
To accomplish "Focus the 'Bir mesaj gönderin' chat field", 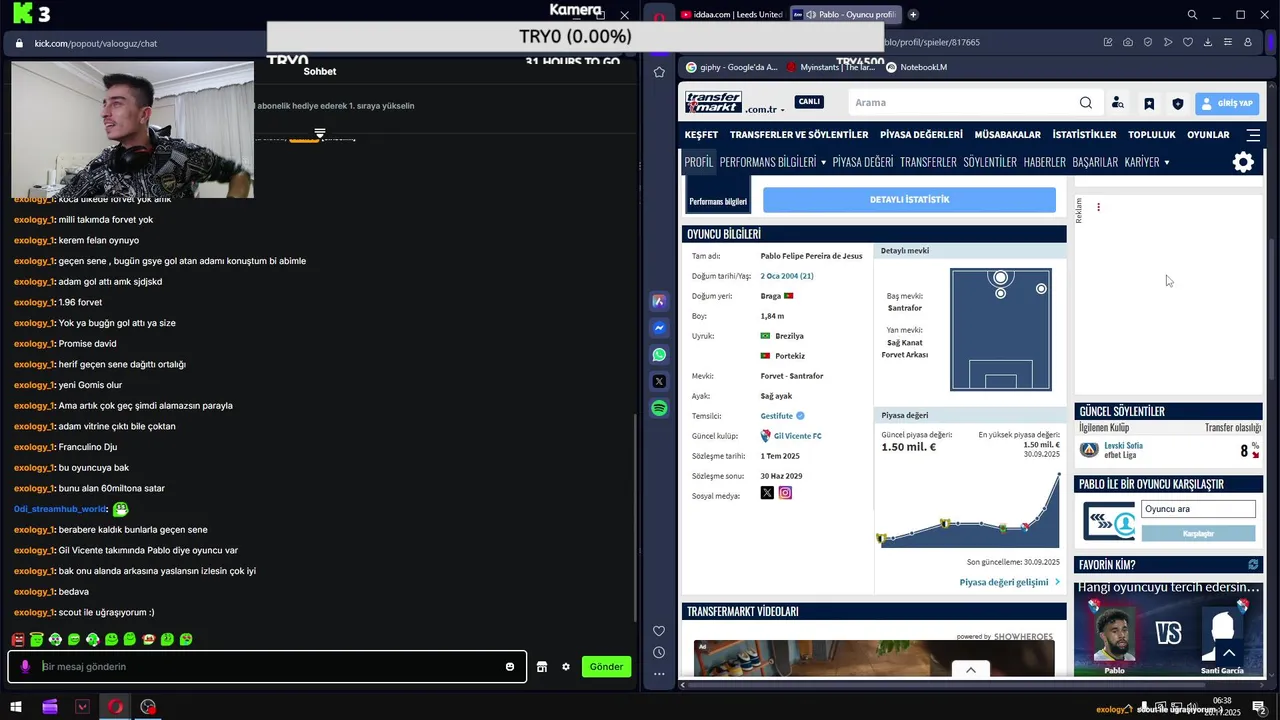I will click(x=268, y=667).
